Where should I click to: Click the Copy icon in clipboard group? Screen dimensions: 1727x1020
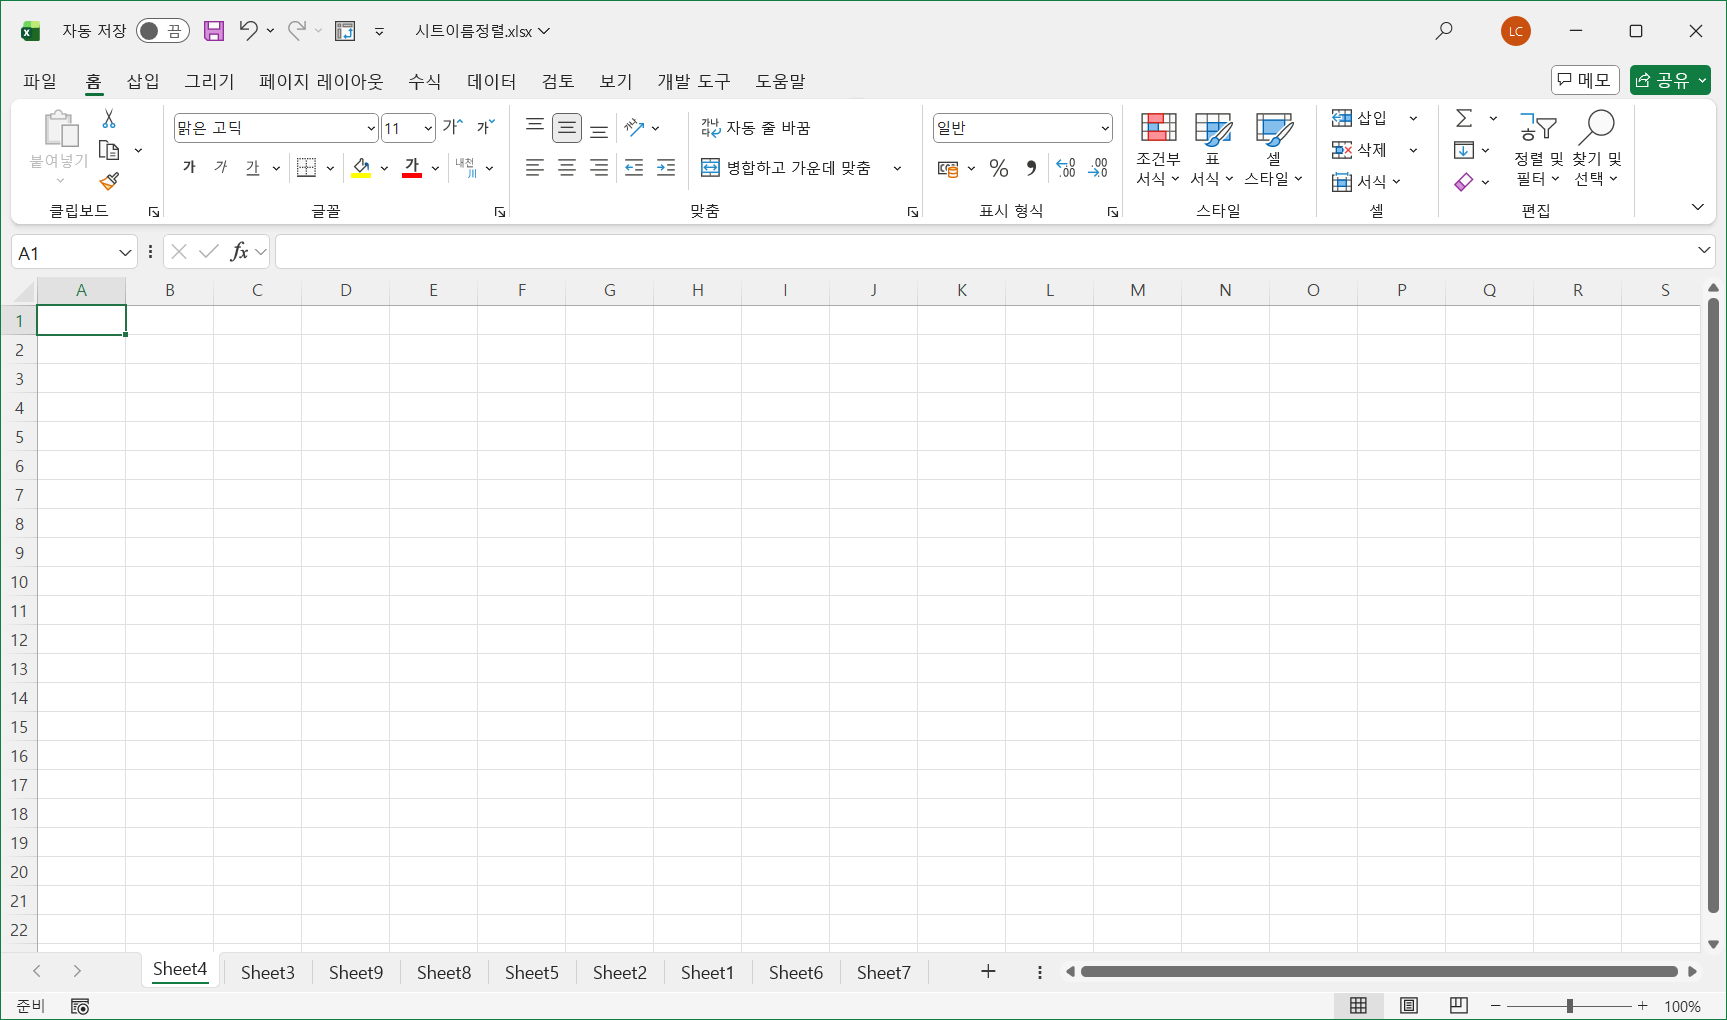coord(110,150)
